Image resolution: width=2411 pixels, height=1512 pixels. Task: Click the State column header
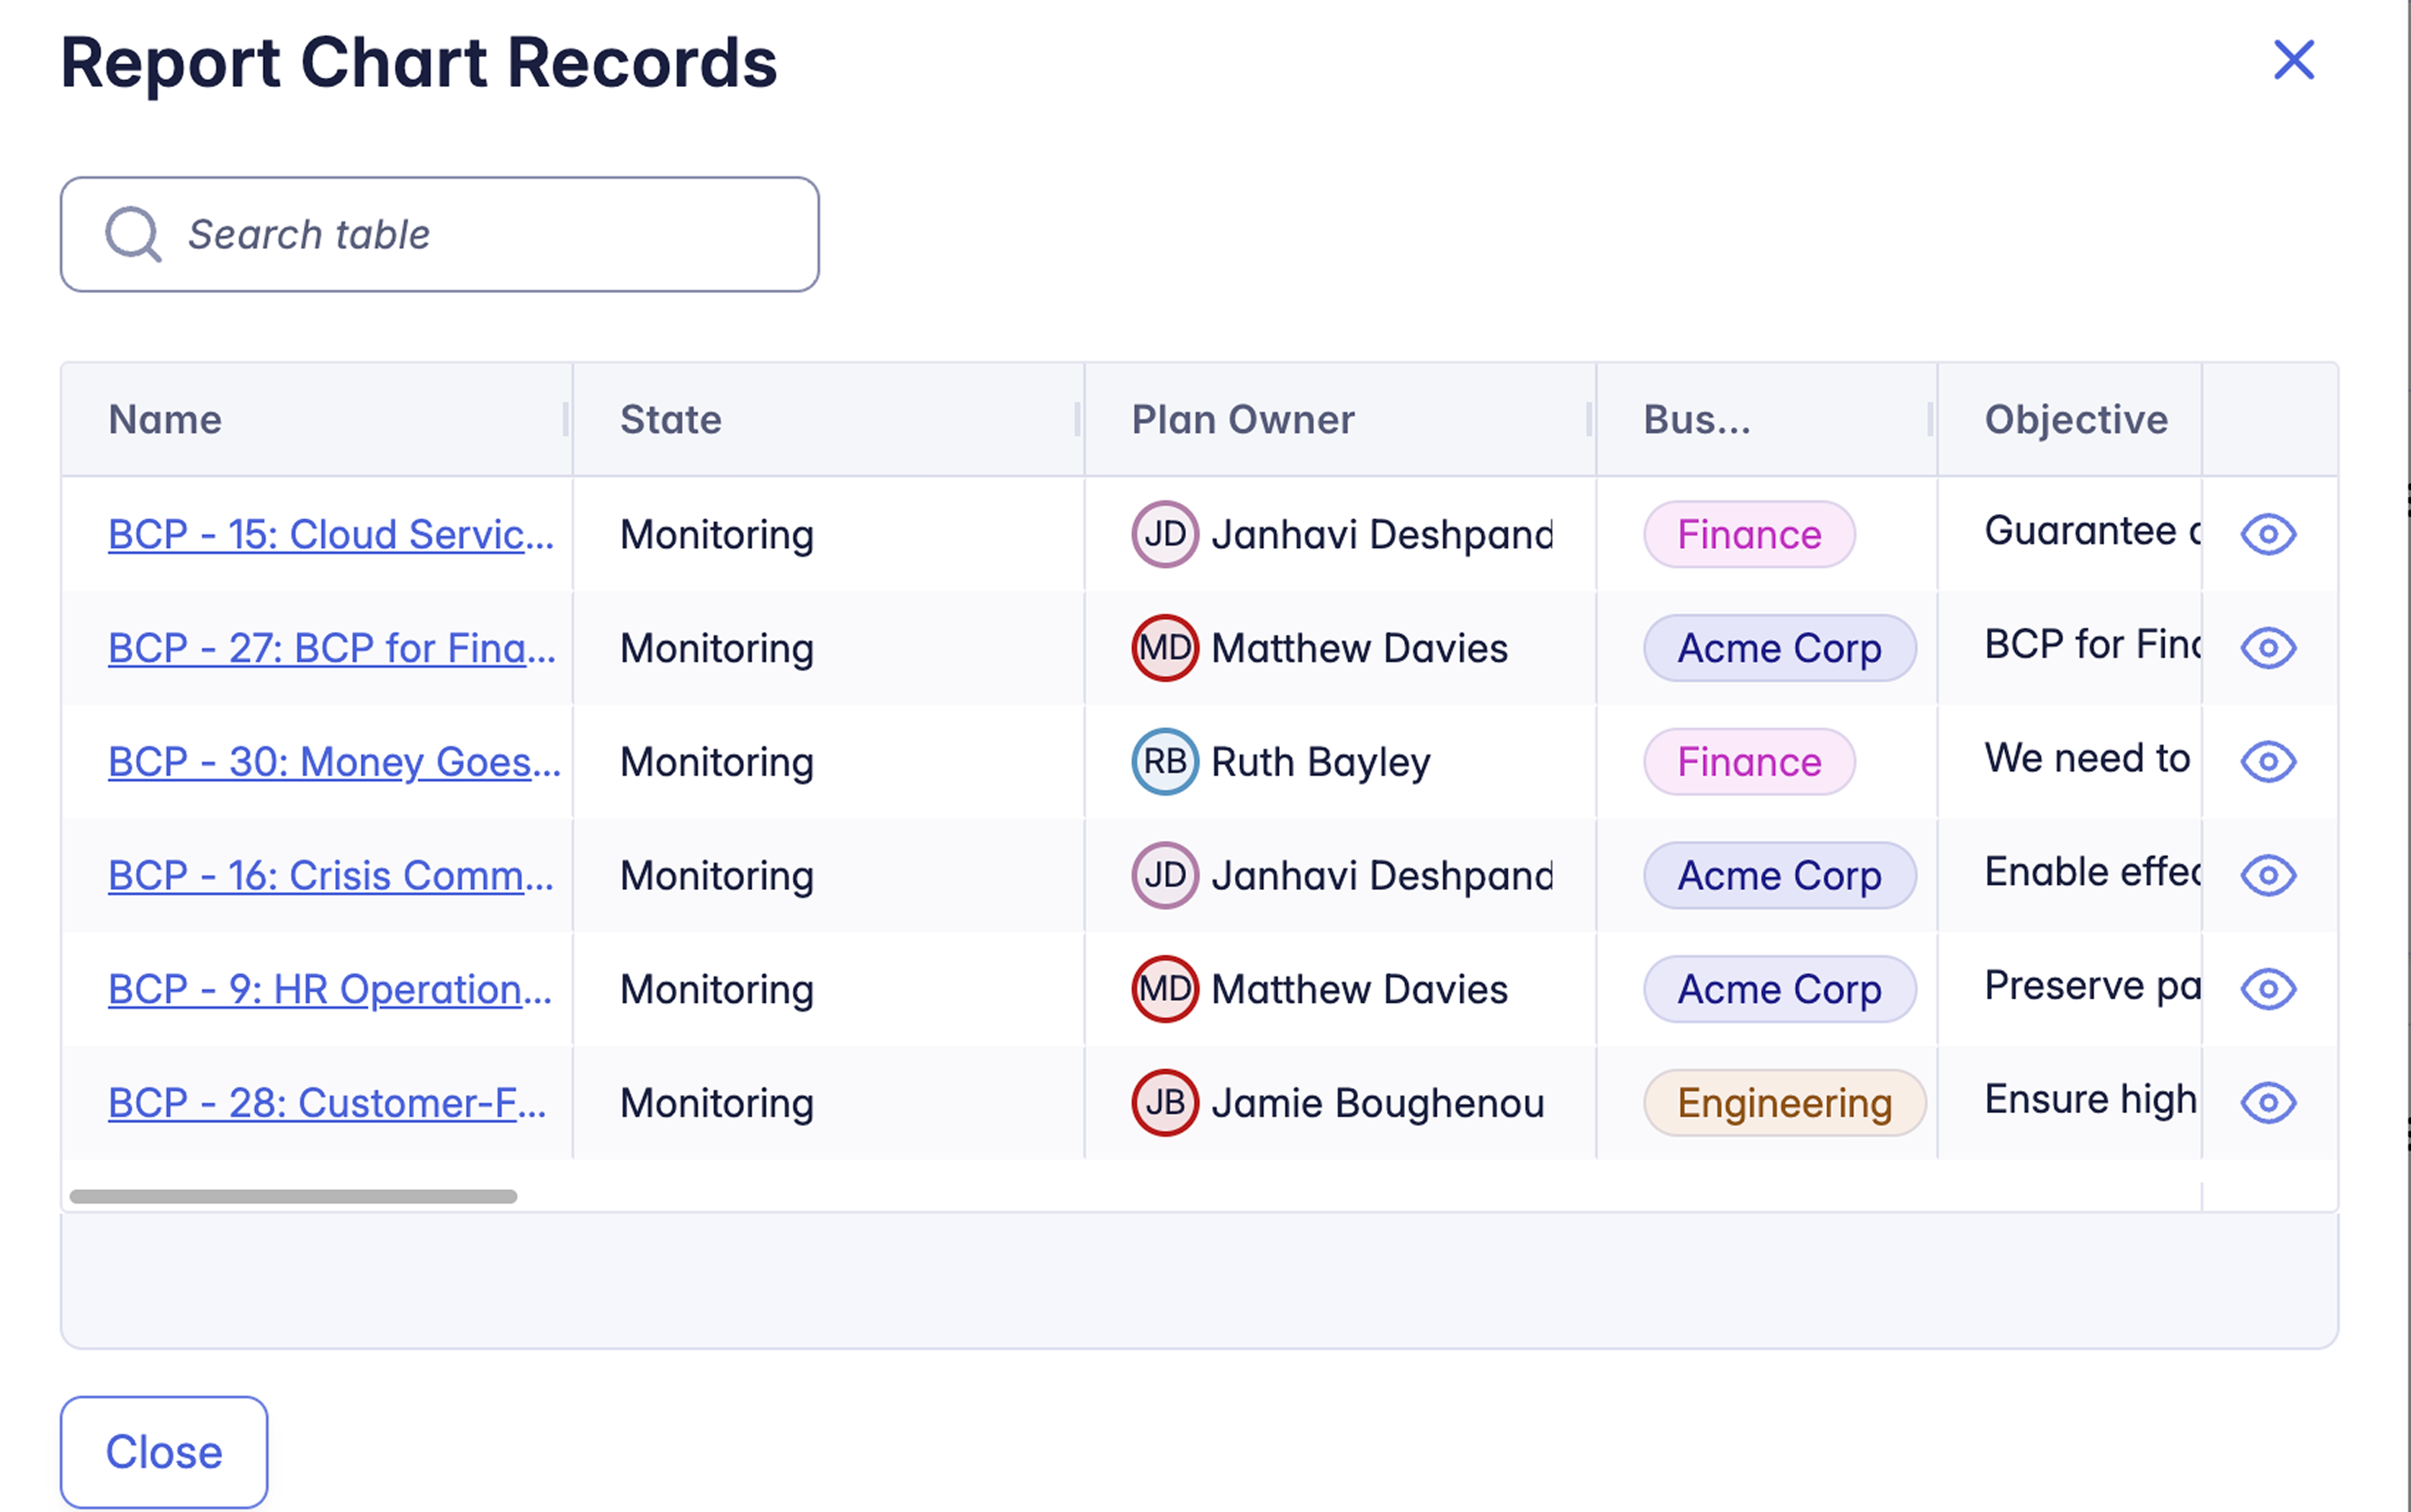[671, 420]
